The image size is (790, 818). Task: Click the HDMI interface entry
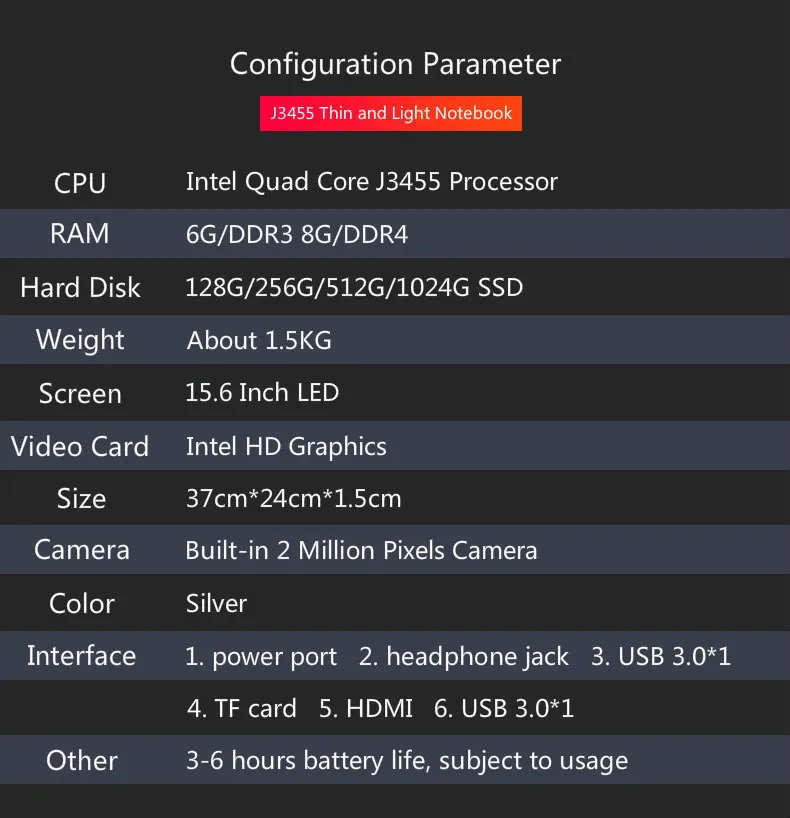[365, 708]
